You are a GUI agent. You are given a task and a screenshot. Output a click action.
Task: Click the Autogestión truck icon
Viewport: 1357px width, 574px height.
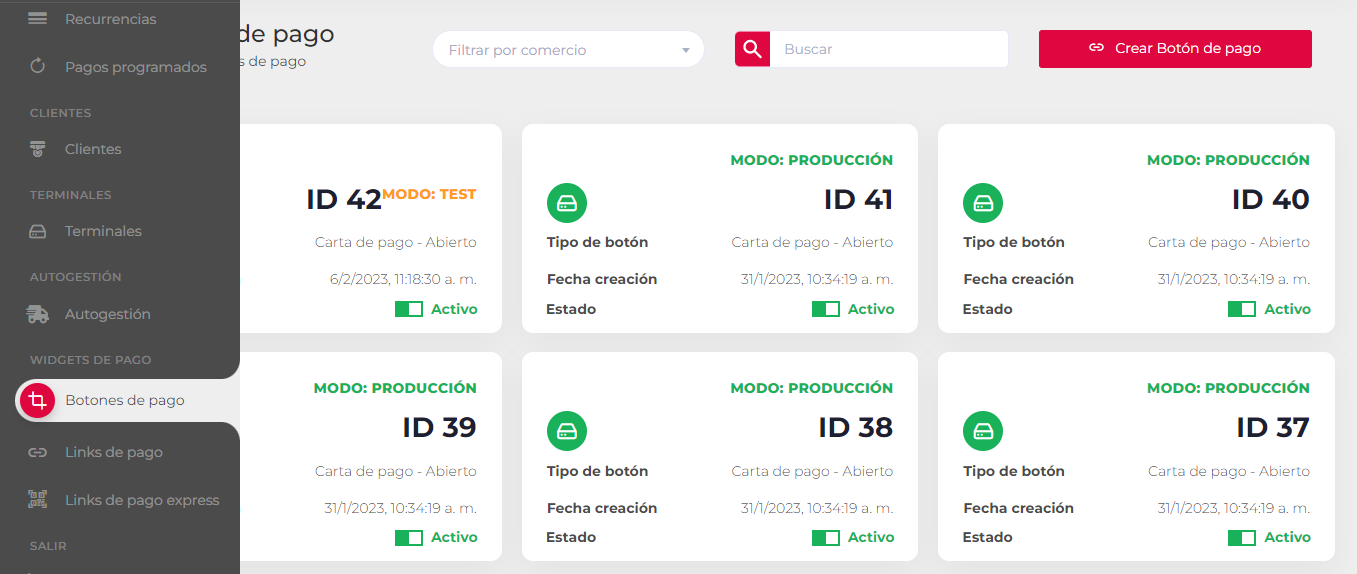37,314
